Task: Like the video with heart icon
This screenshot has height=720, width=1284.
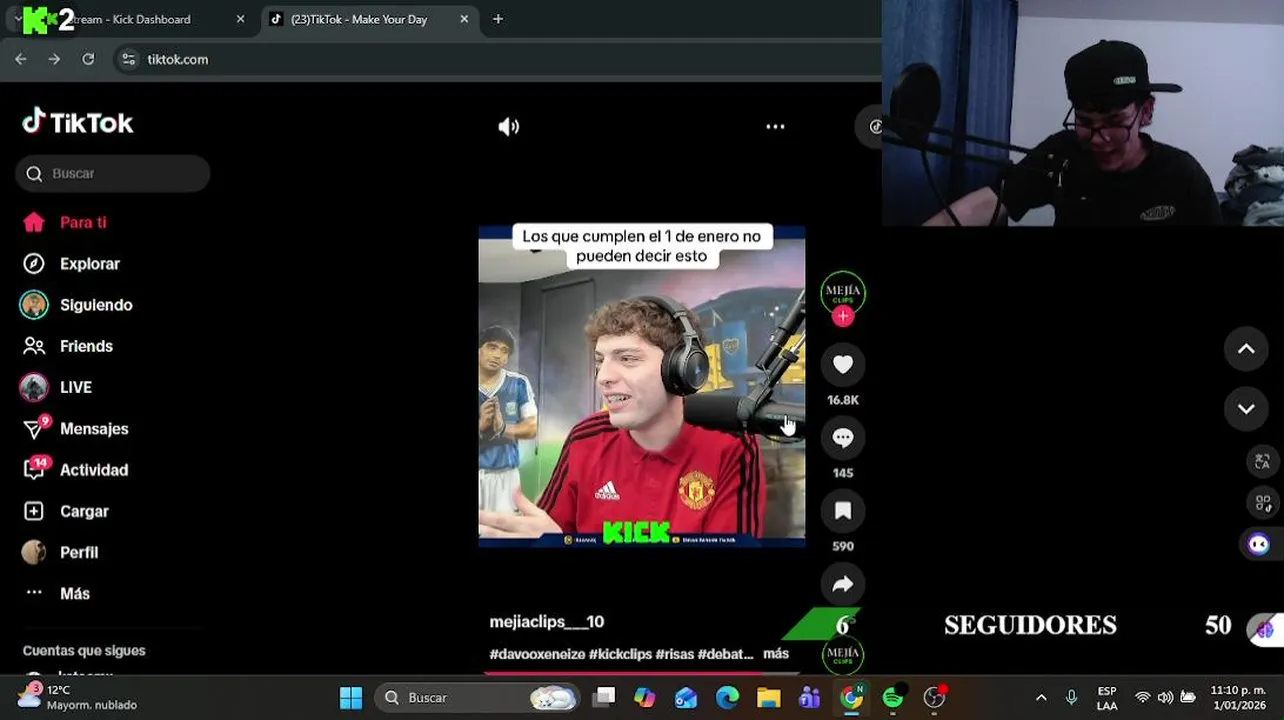Action: tap(843, 365)
